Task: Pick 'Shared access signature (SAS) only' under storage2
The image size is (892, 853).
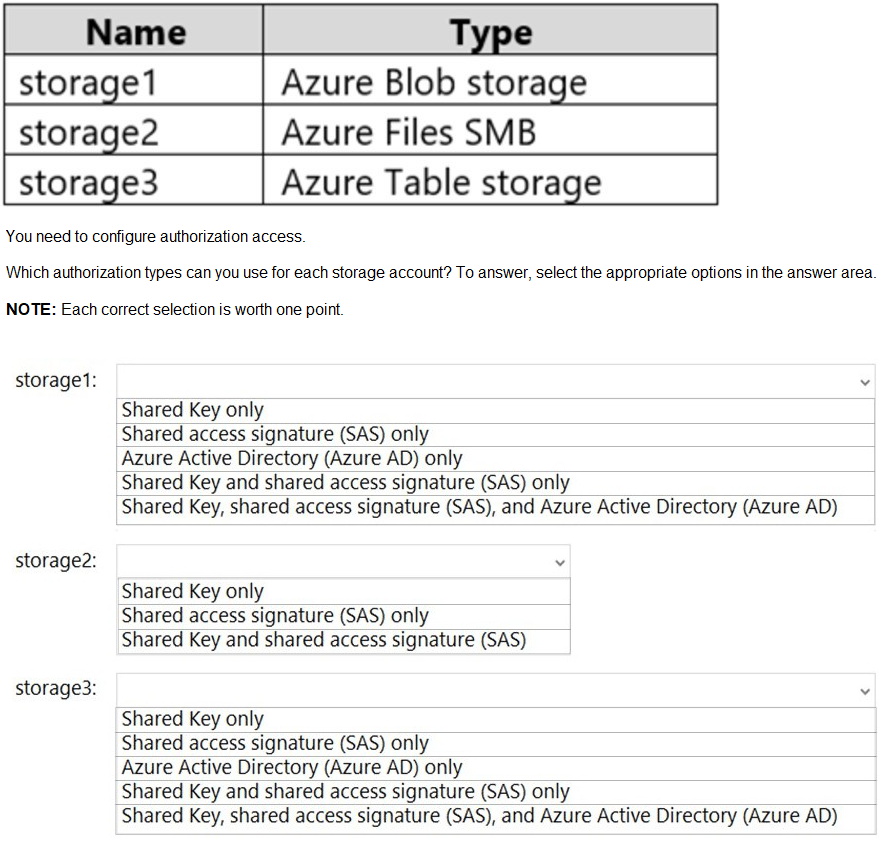Action: point(275,615)
